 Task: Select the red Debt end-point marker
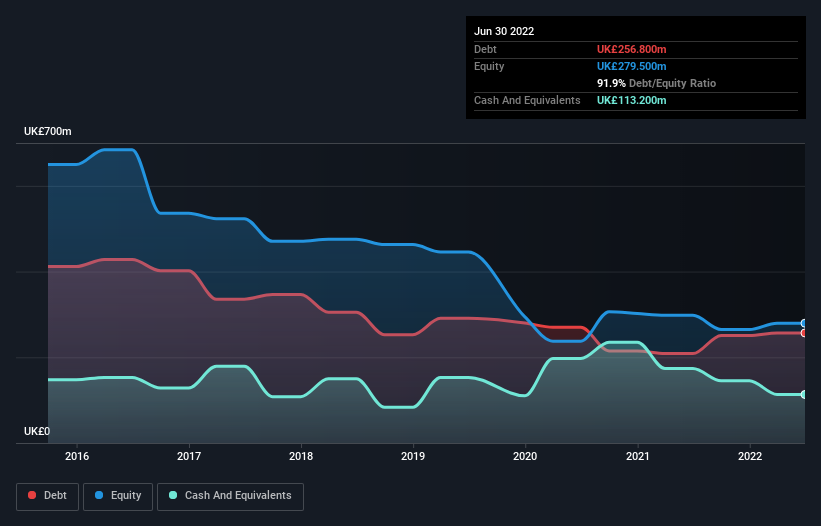click(x=804, y=333)
